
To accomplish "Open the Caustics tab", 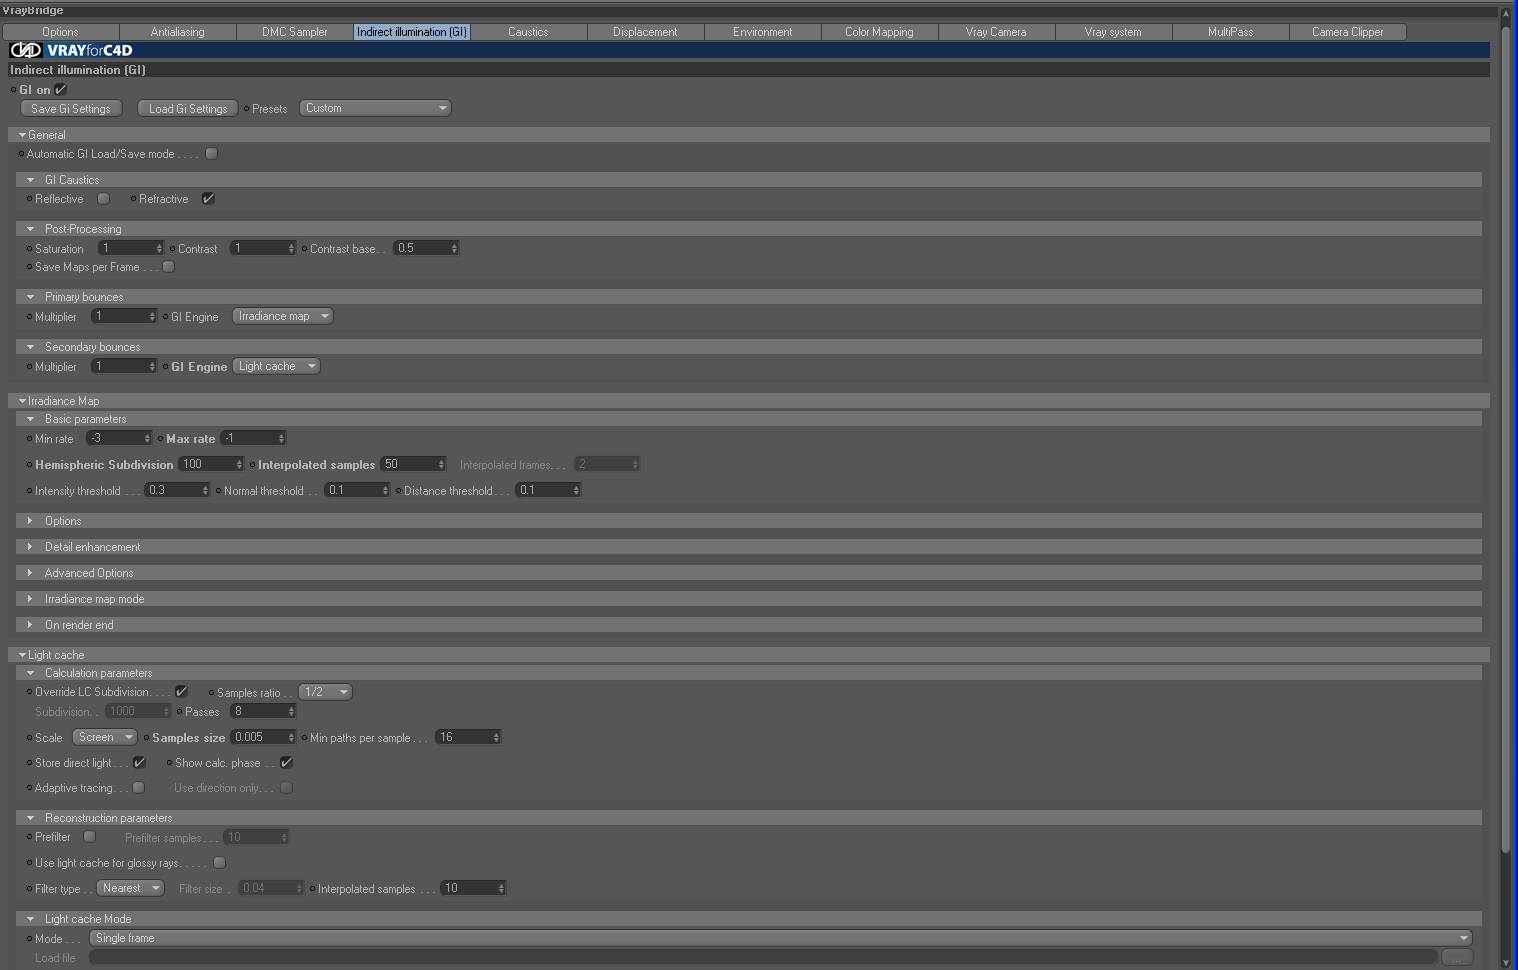I will [528, 32].
